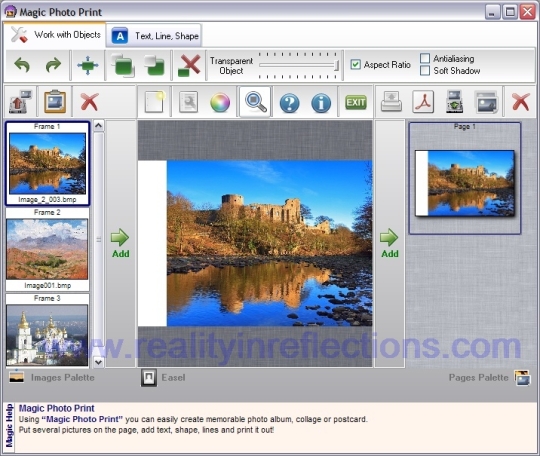This screenshot has height=456, width=540.
Task: Click the Magic Photo Print title bar icon
Action: tap(10, 11)
